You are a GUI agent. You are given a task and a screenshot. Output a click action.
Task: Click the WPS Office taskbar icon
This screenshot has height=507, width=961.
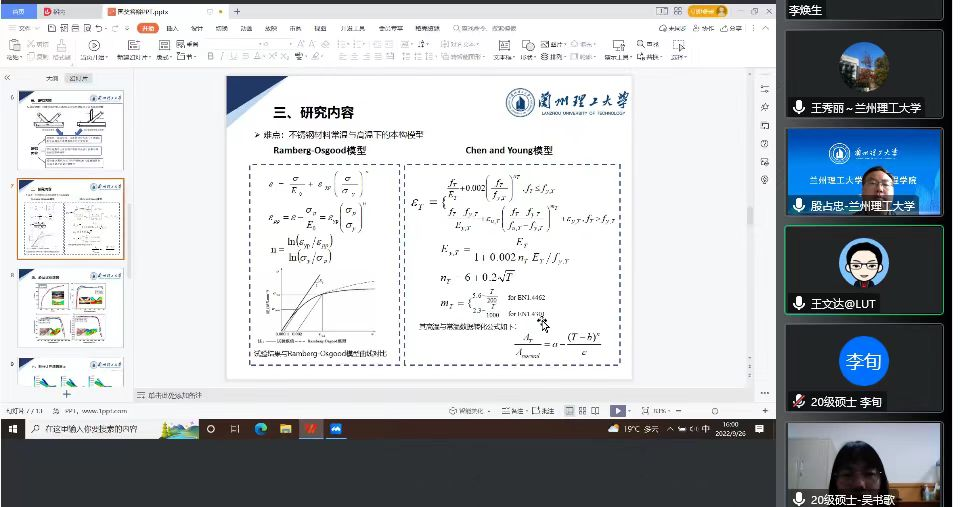click(310, 429)
